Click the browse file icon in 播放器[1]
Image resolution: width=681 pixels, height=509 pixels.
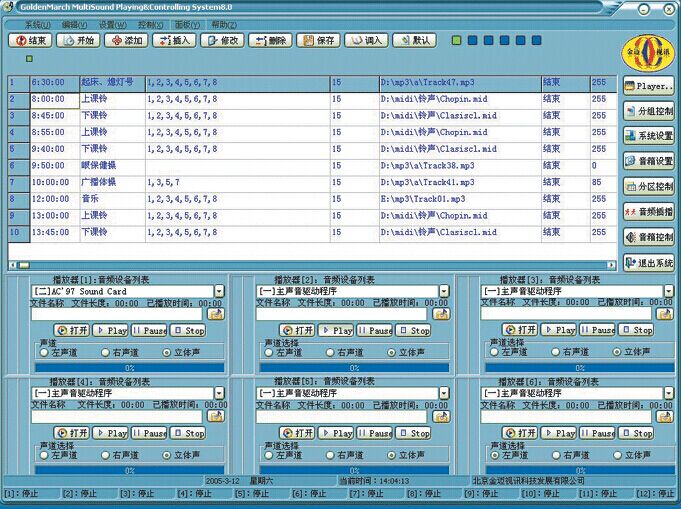point(216,314)
